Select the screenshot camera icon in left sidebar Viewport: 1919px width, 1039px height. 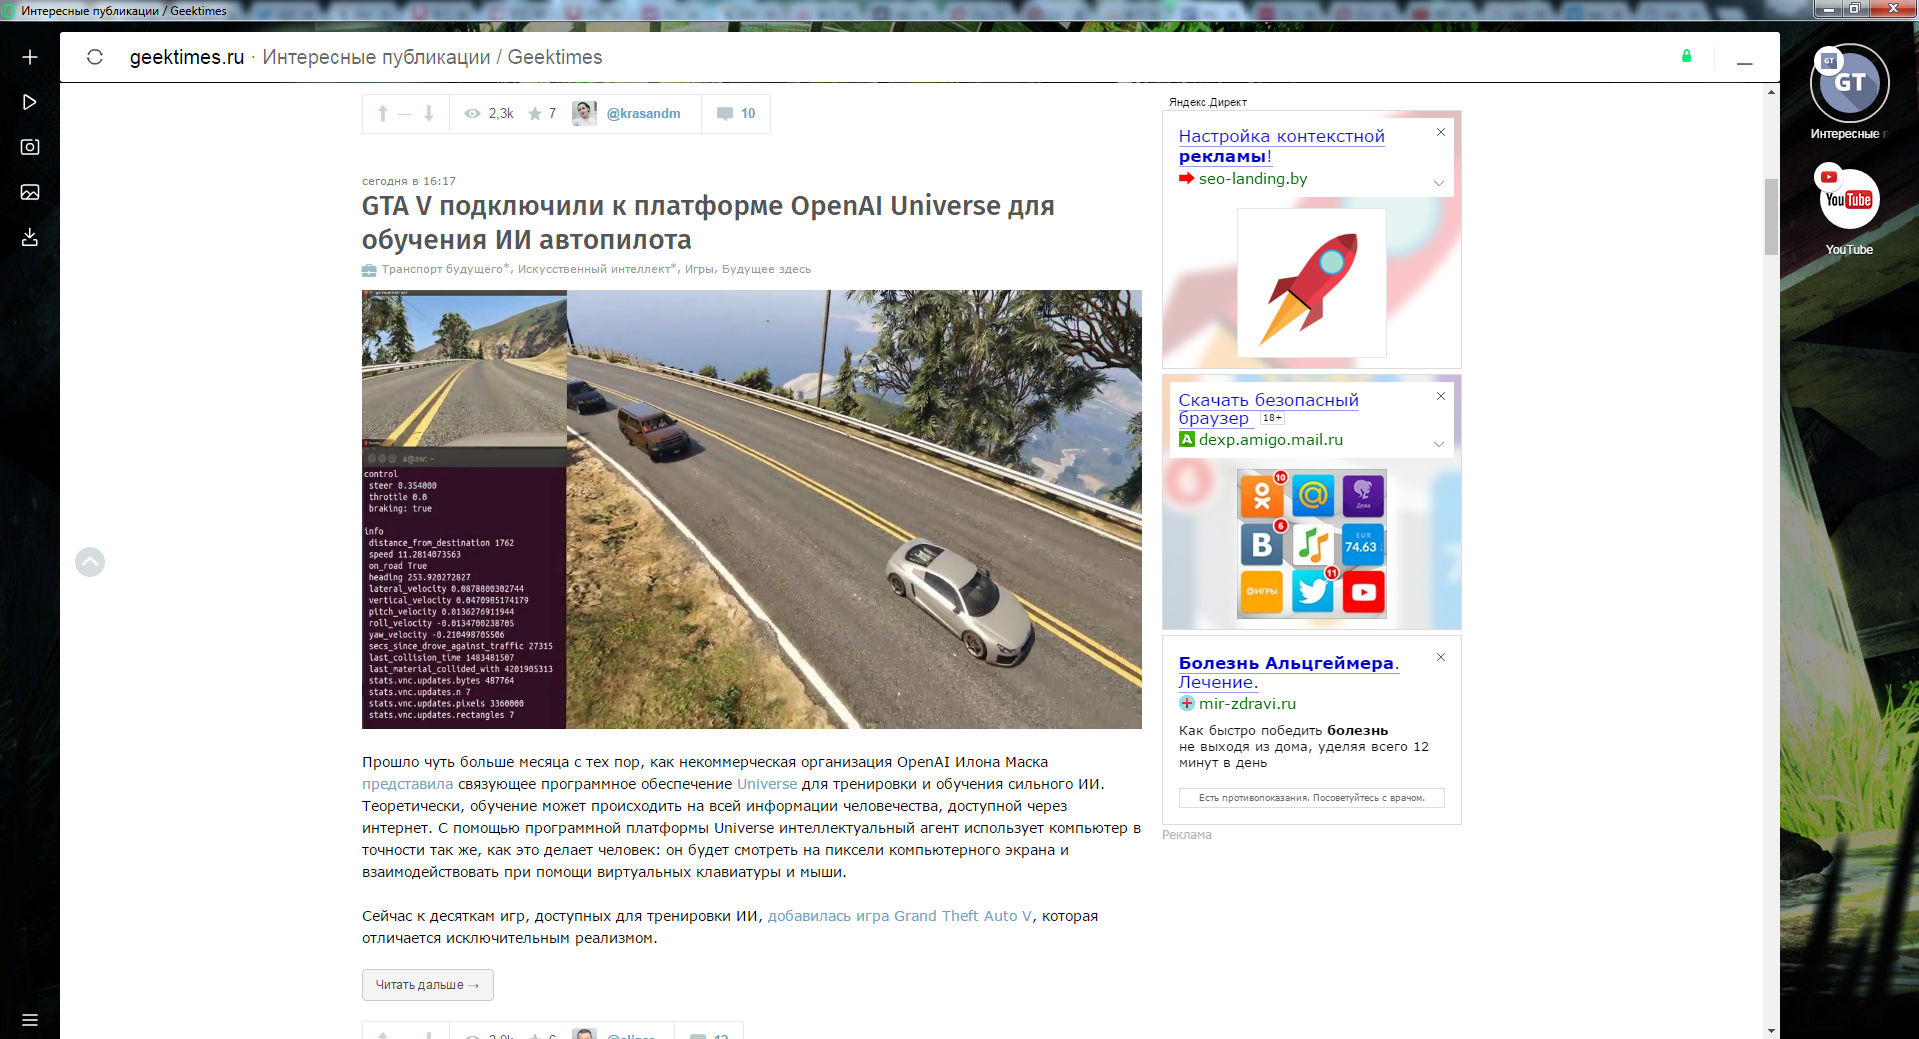29,146
